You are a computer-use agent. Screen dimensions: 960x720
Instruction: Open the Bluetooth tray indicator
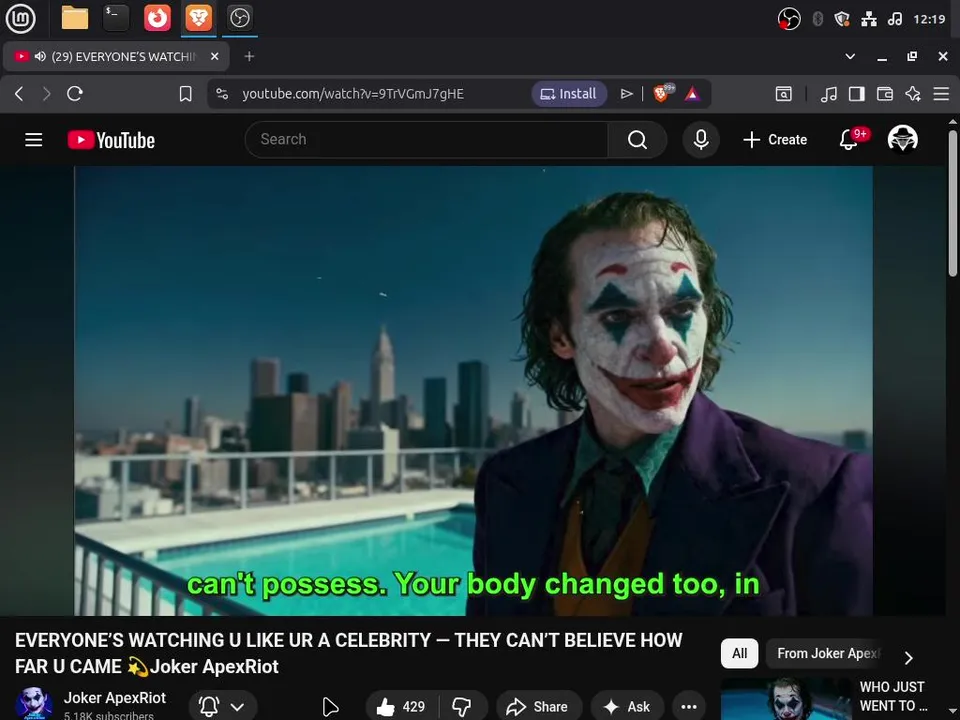[817, 19]
